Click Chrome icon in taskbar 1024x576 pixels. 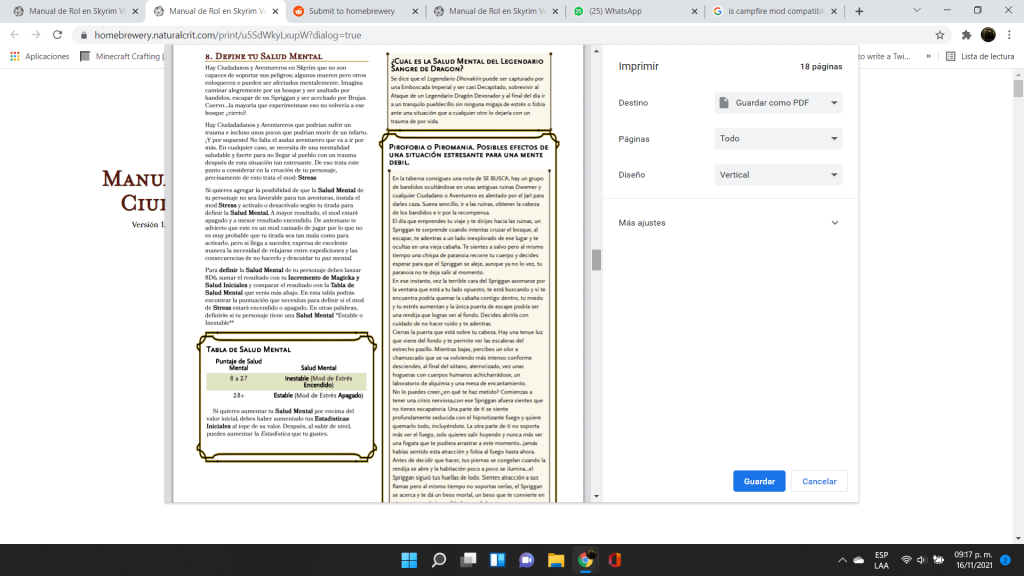tap(585, 560)
